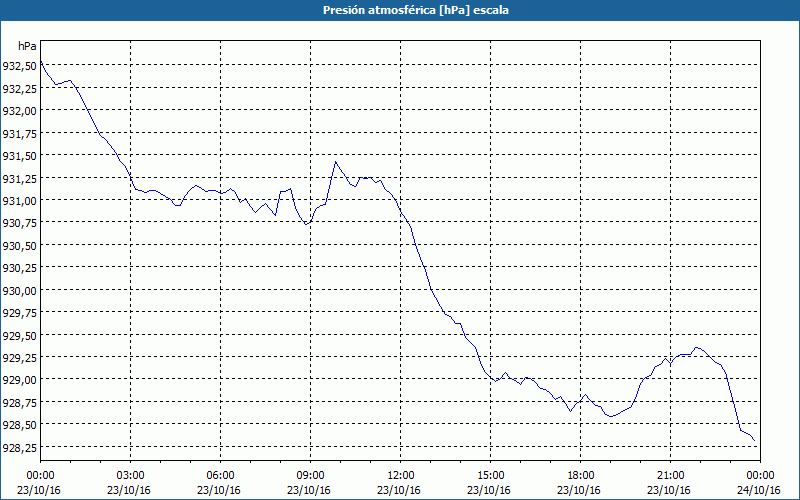This screenshot has height=500, width=800.
Task: Click the title bar 'Presión atmosférica [hPa] escala'
Action: [x=416, y=10]
